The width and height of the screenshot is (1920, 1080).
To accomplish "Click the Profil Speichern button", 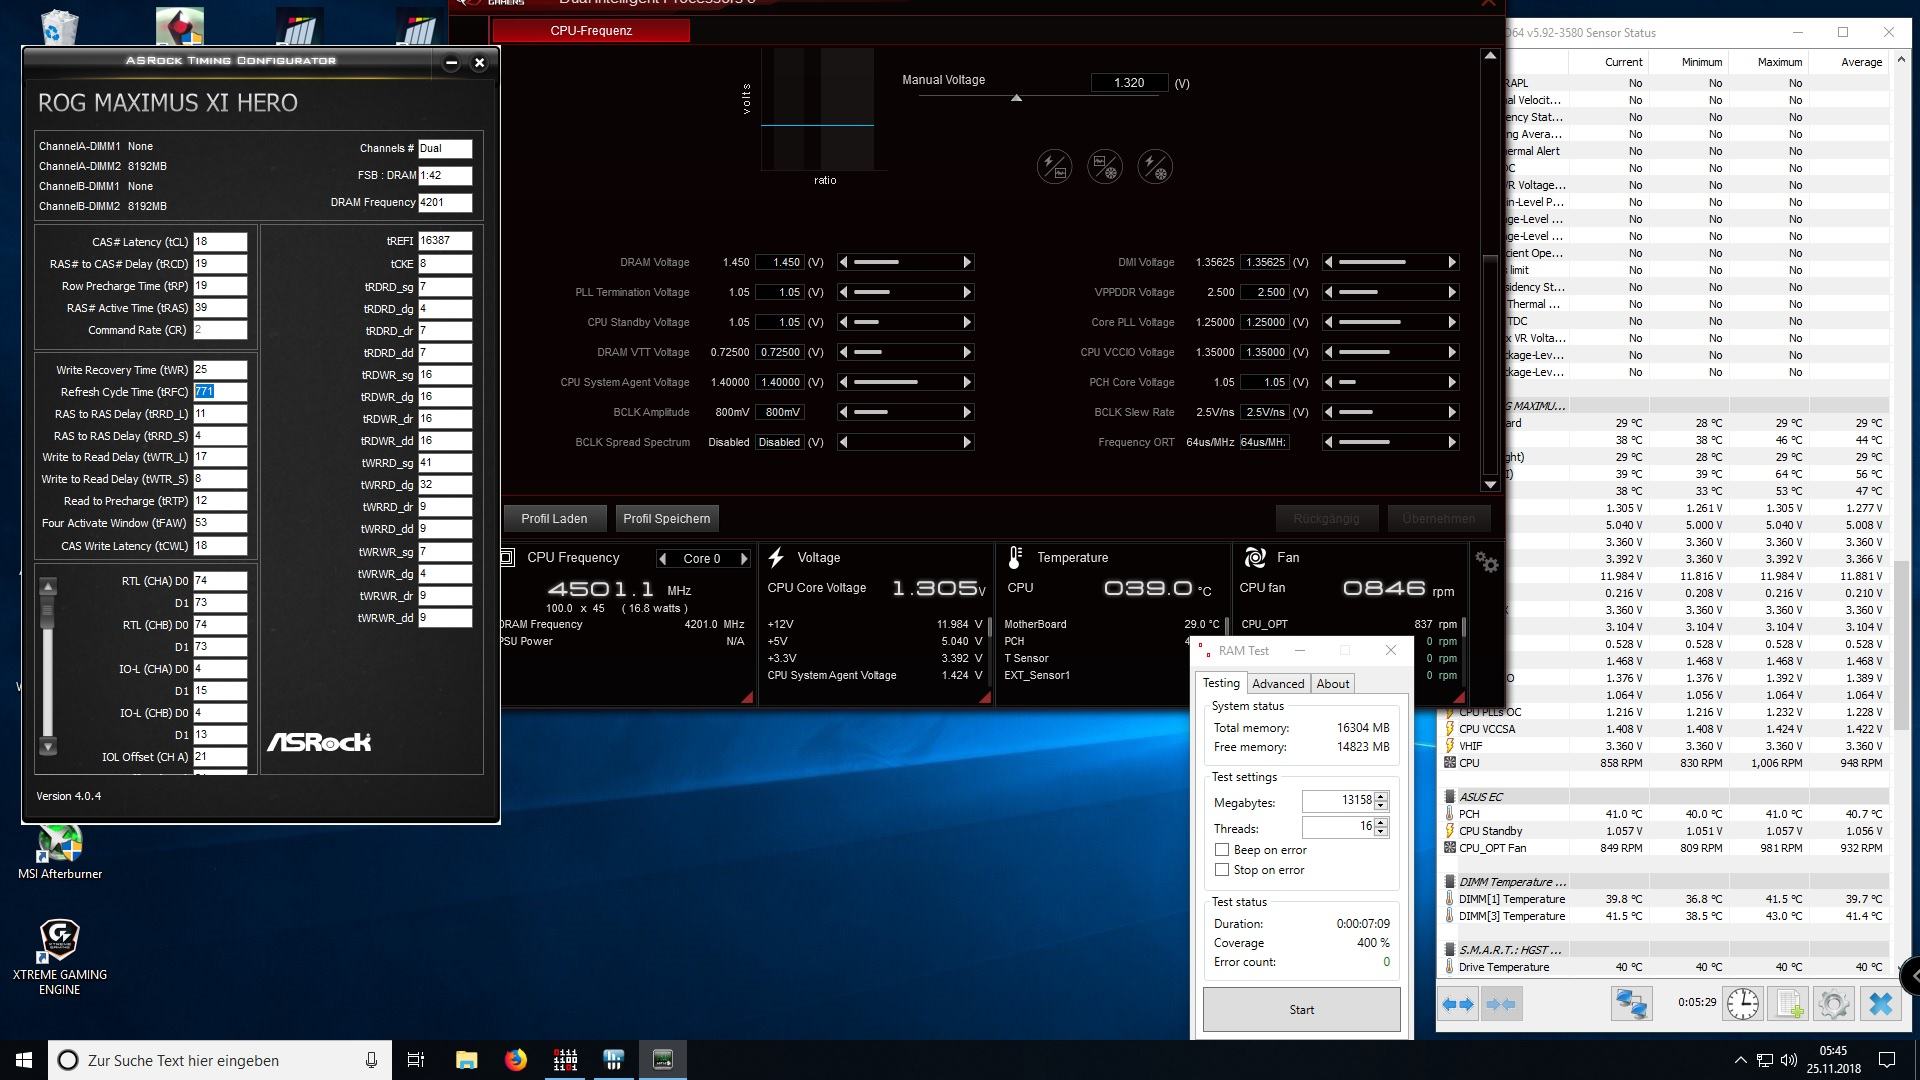I will [x=666, y=518].
